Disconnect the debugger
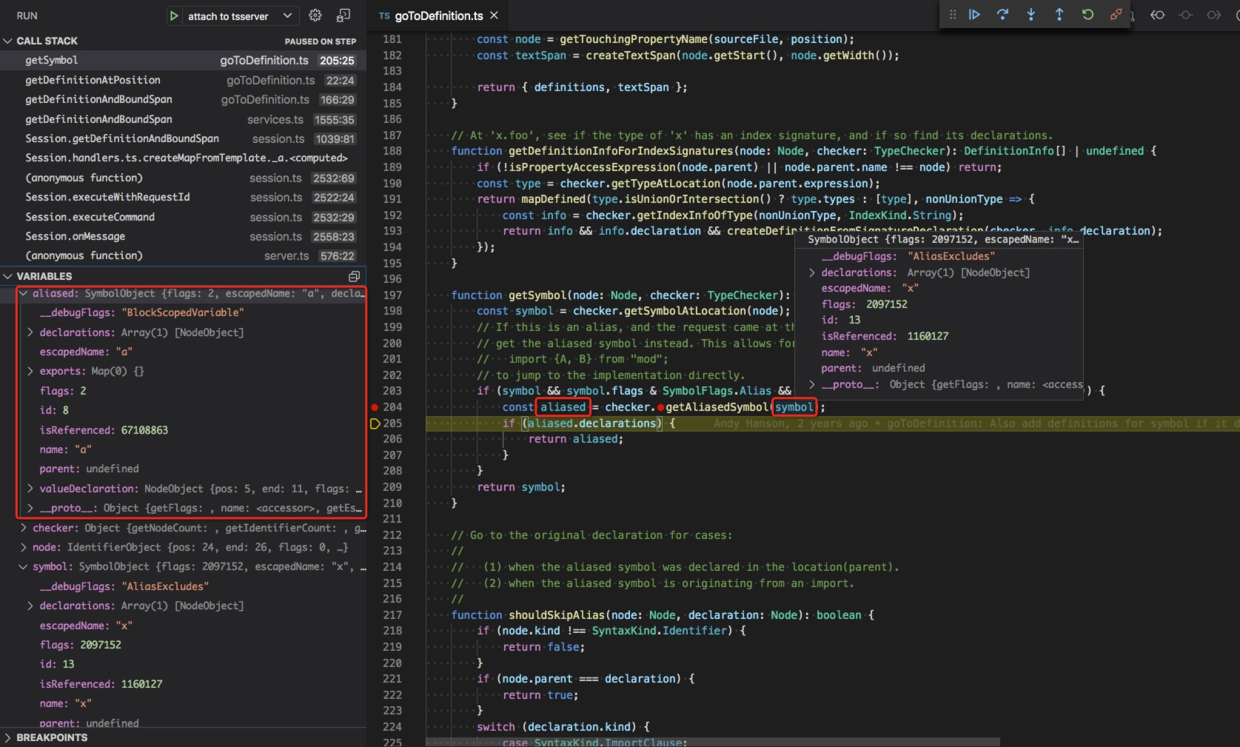The image size is (1240, 747). click(1116, 15)
